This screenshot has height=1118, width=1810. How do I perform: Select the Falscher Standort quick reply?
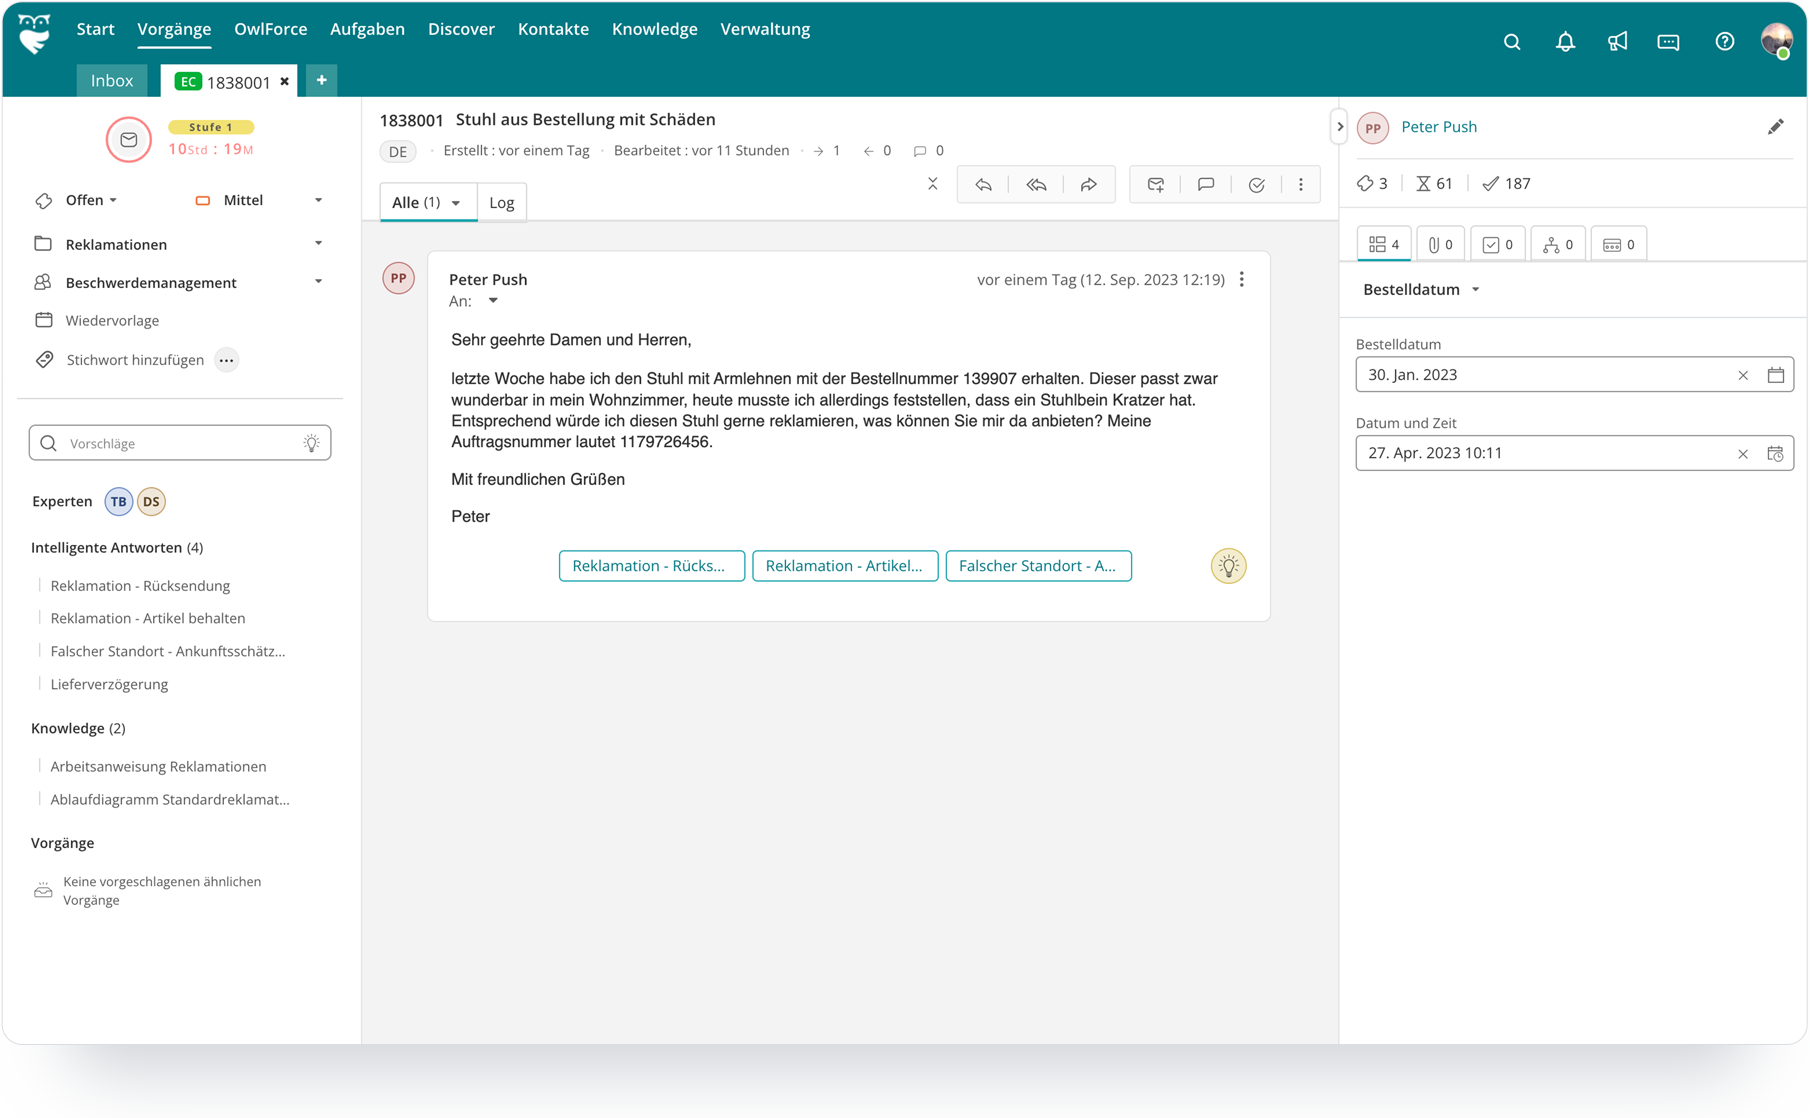tap(1038, 565)
